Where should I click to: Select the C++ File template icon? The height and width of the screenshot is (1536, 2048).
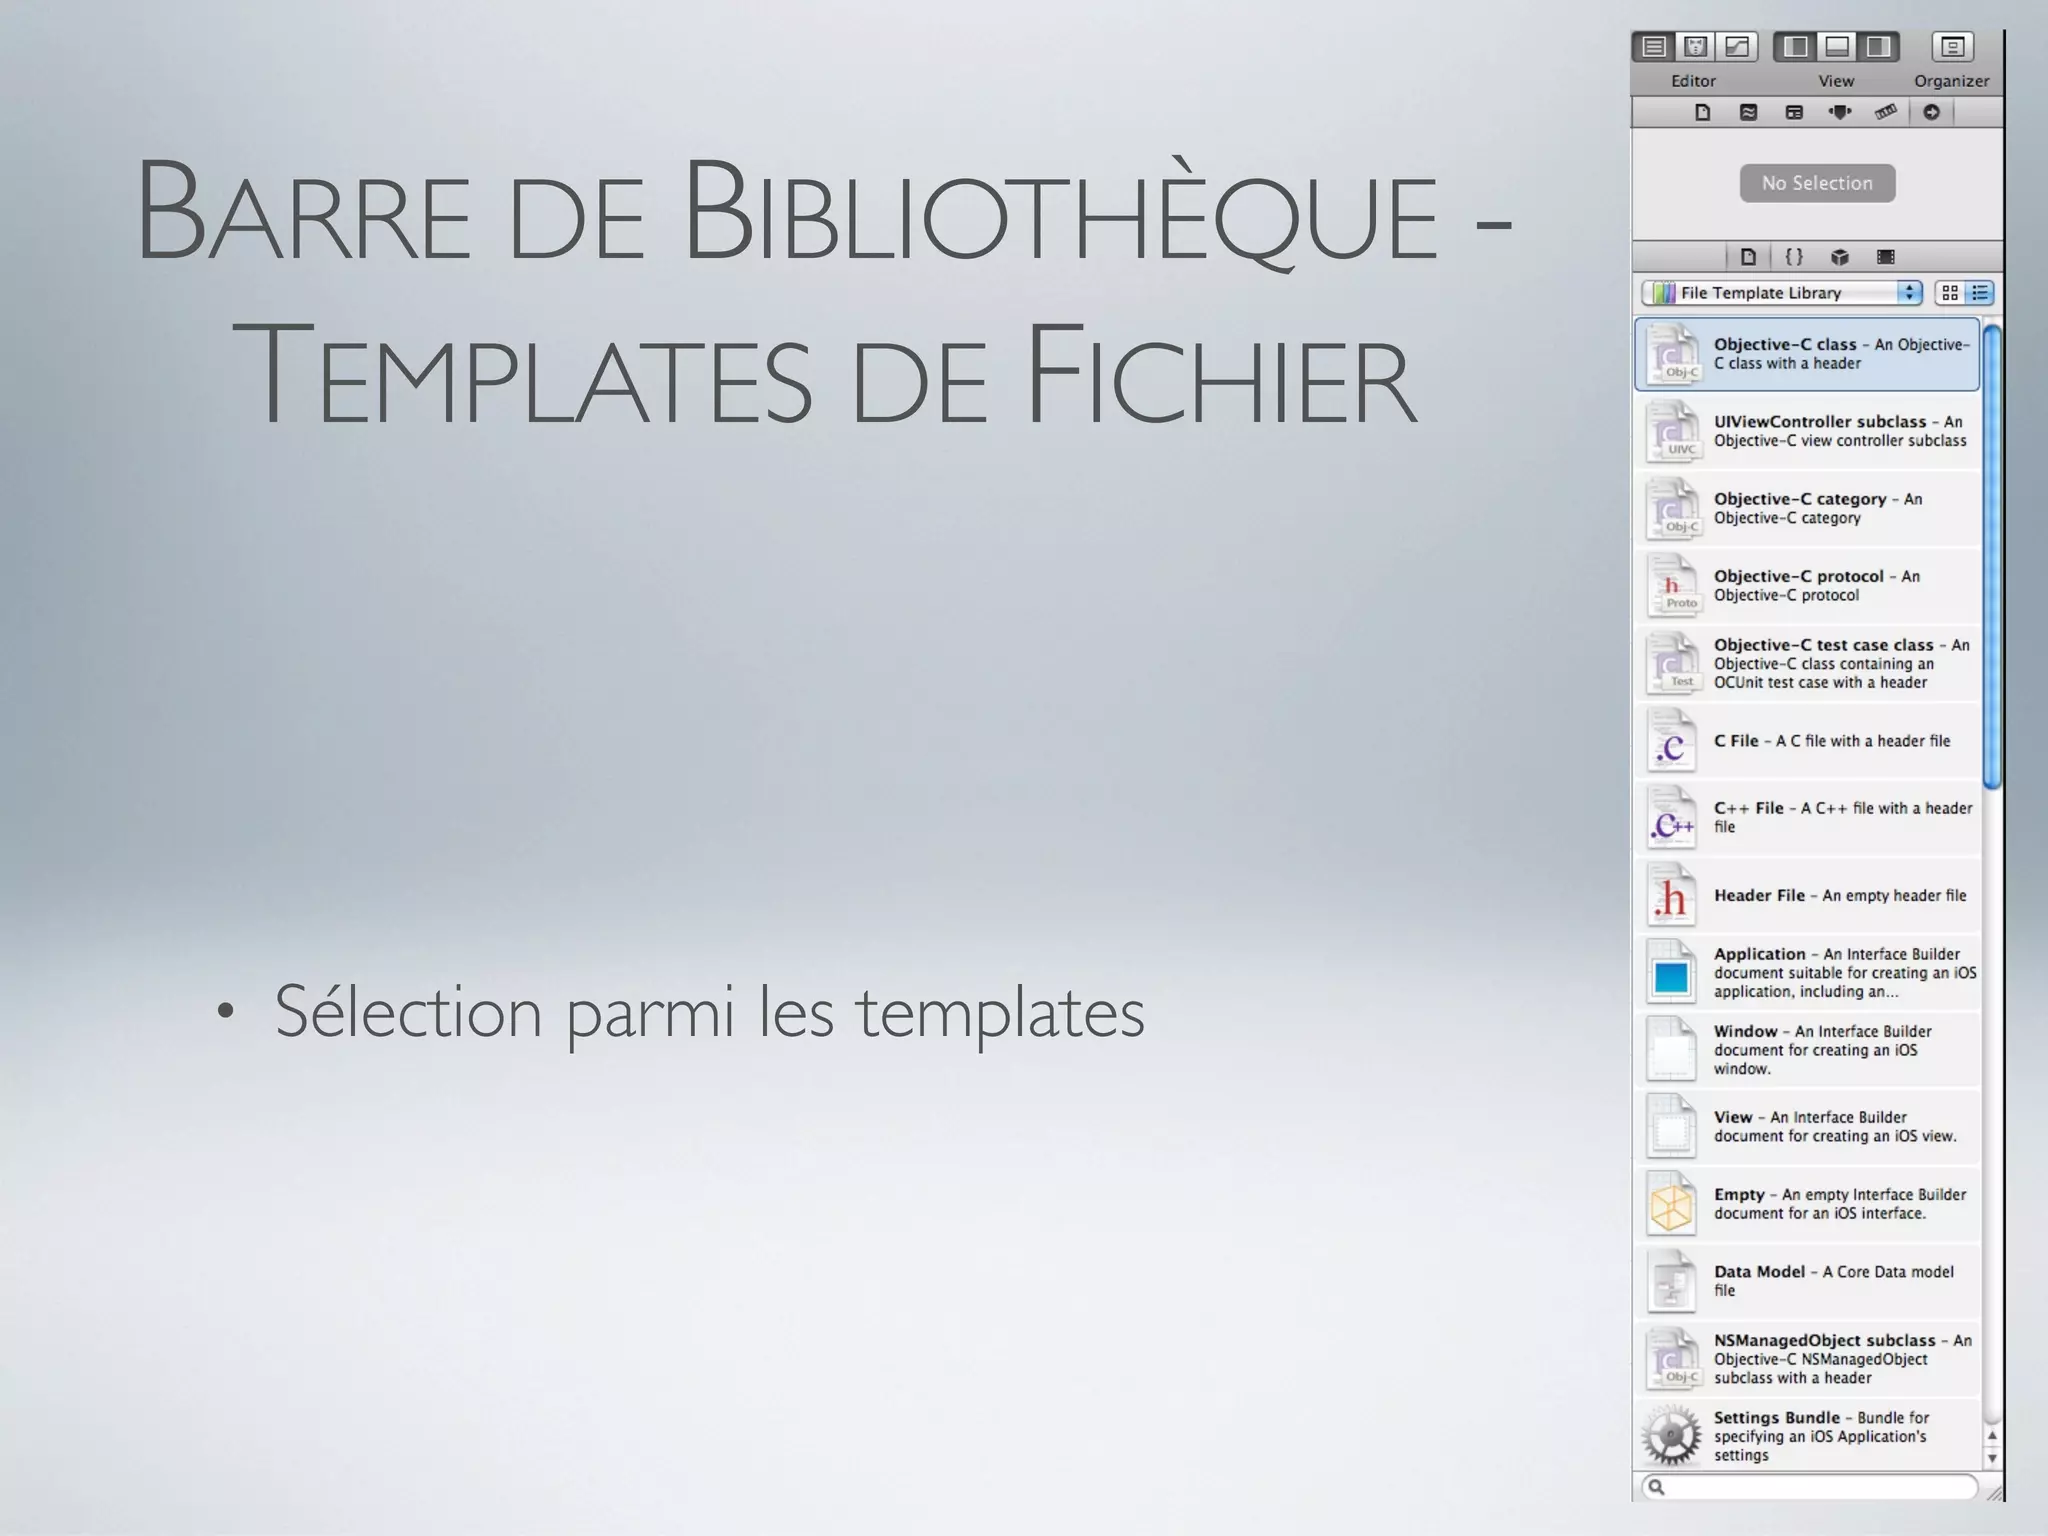(x=1671, y=818)
